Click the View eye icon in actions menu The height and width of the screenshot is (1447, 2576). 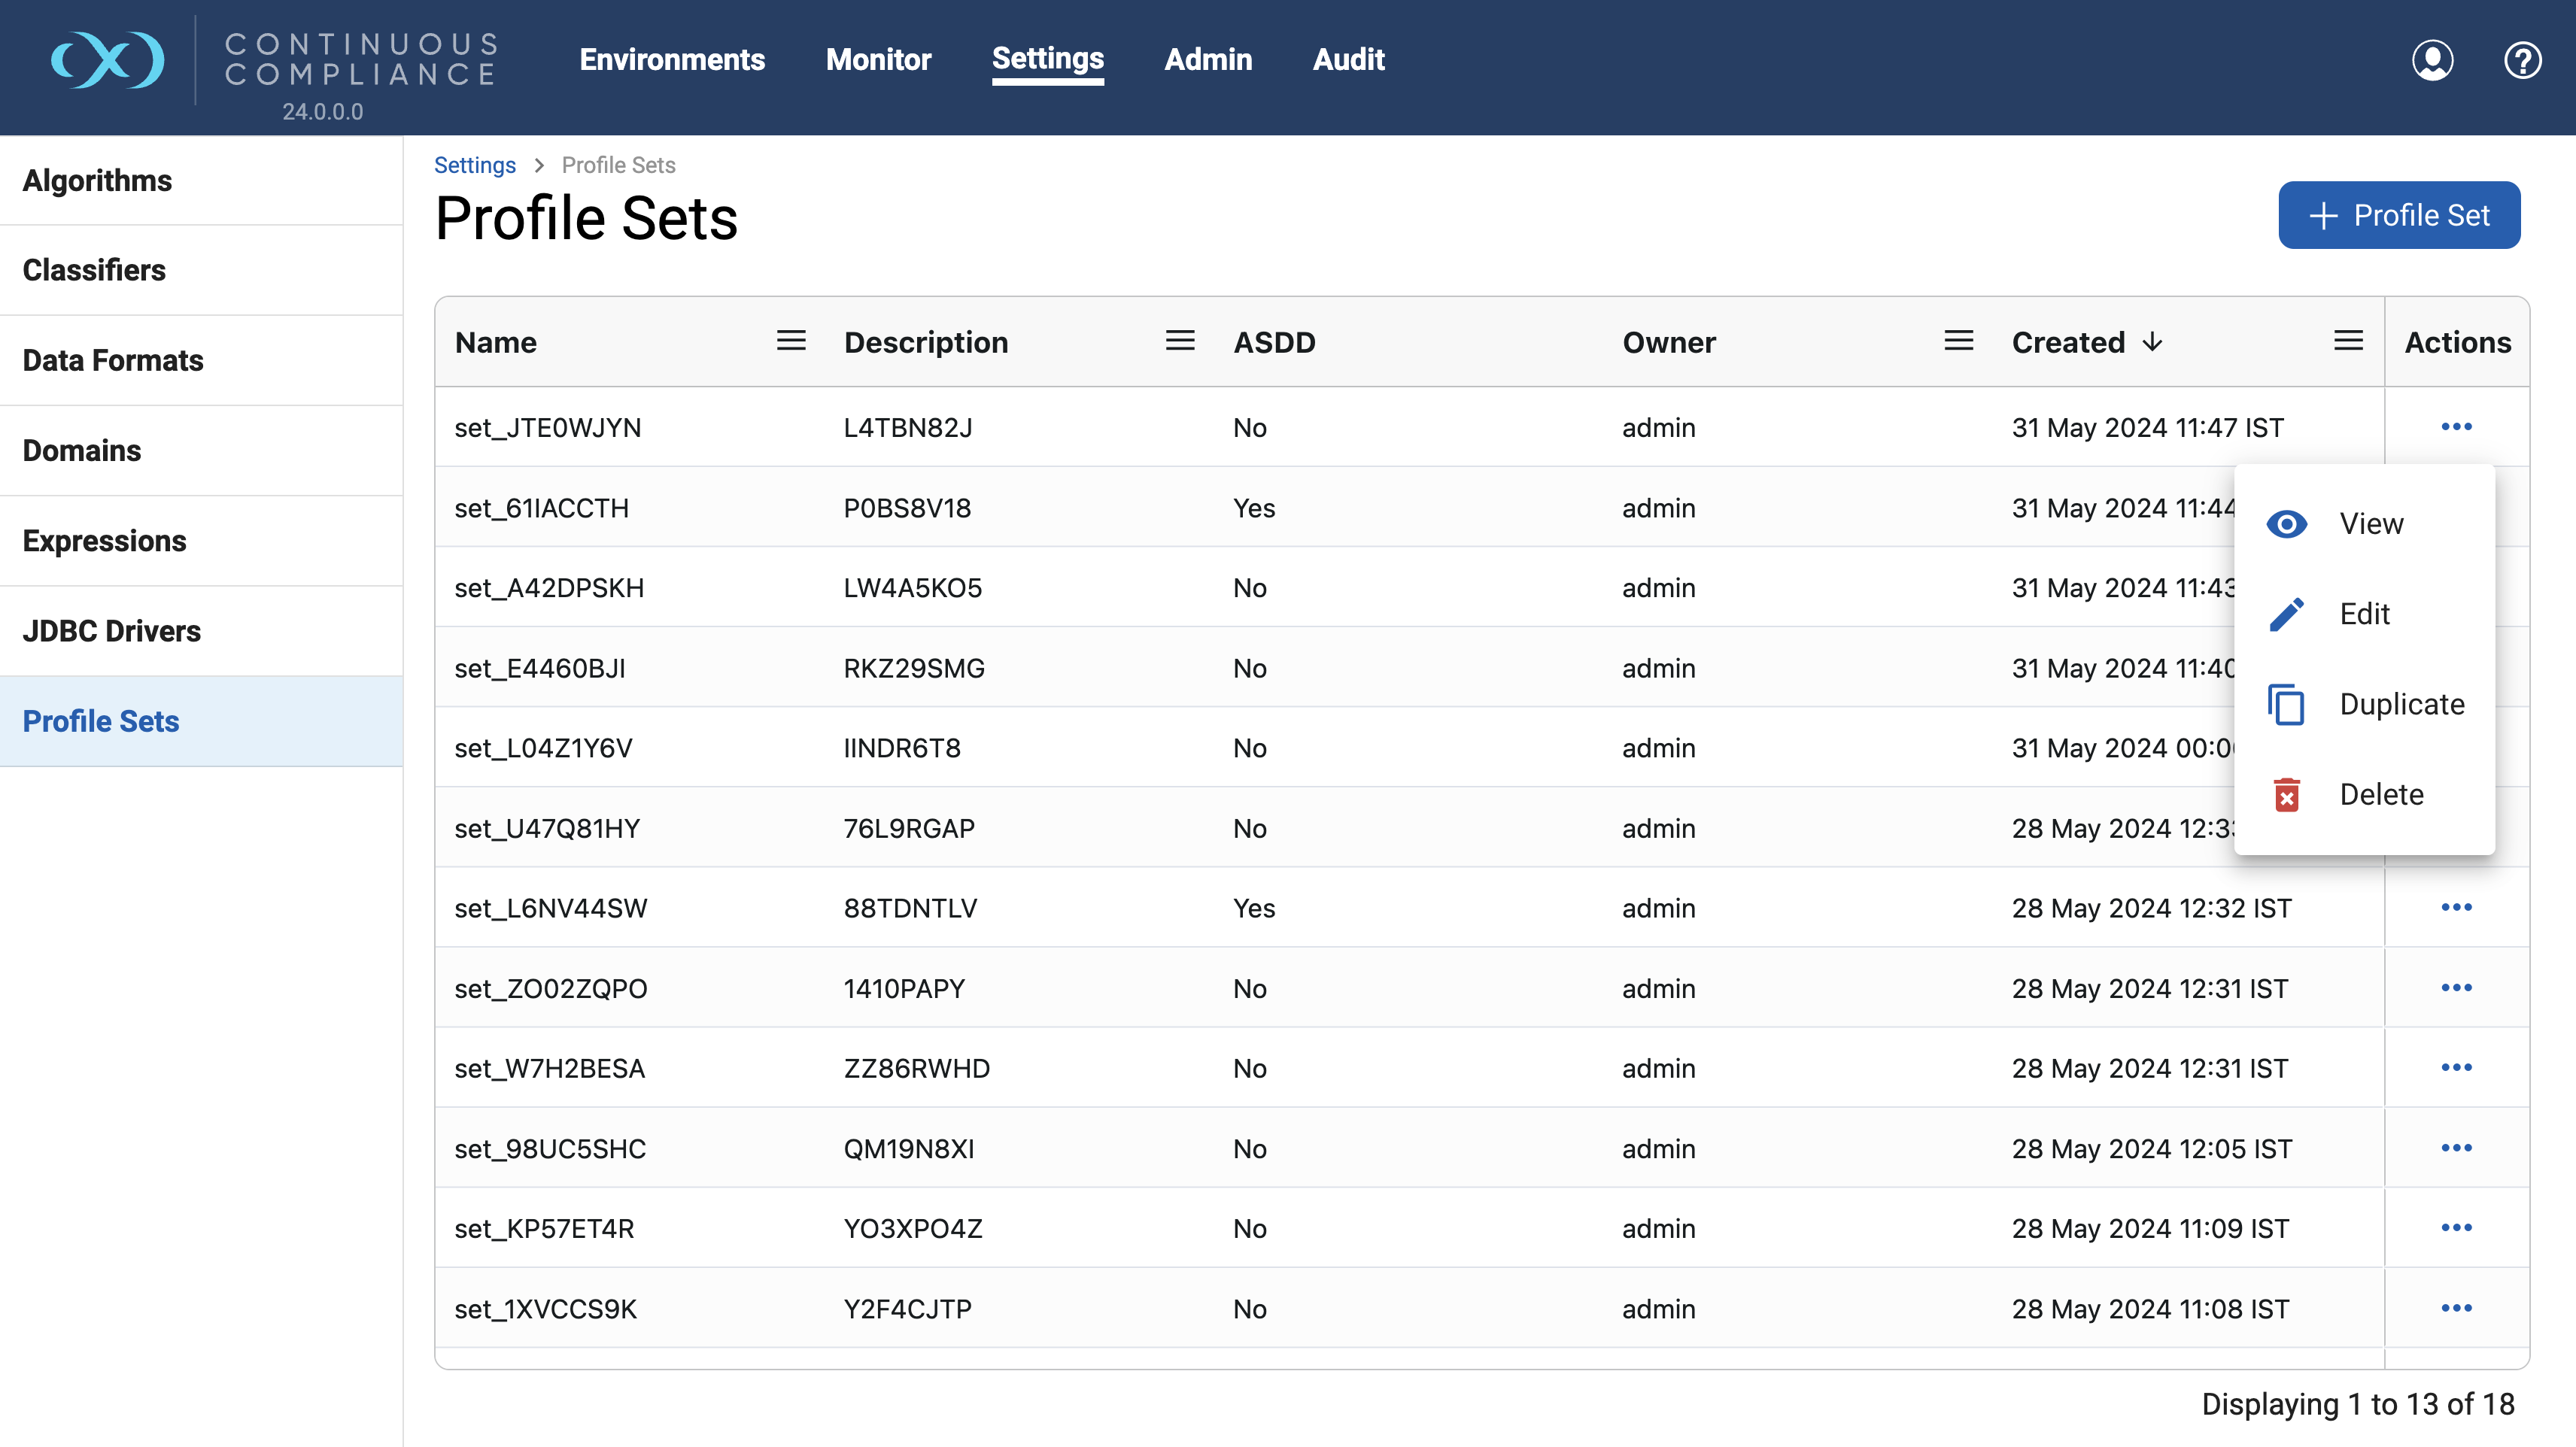coord(2288,523)
